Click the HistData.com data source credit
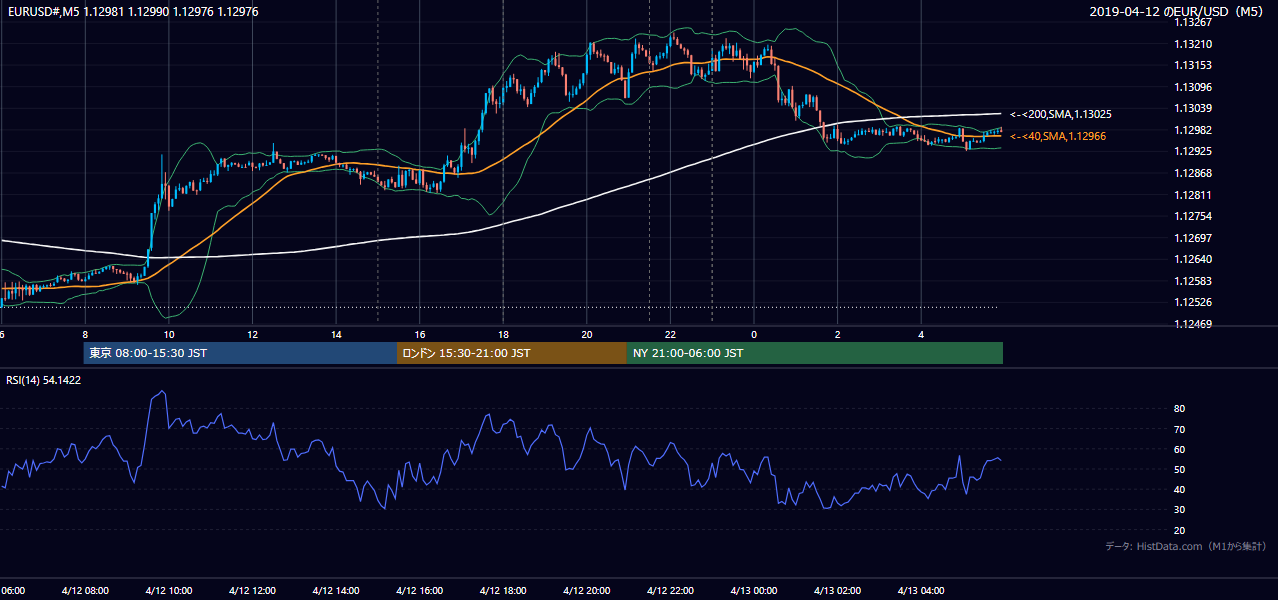The width and height of the screenshot is (1278, 600). point(1186,546)
